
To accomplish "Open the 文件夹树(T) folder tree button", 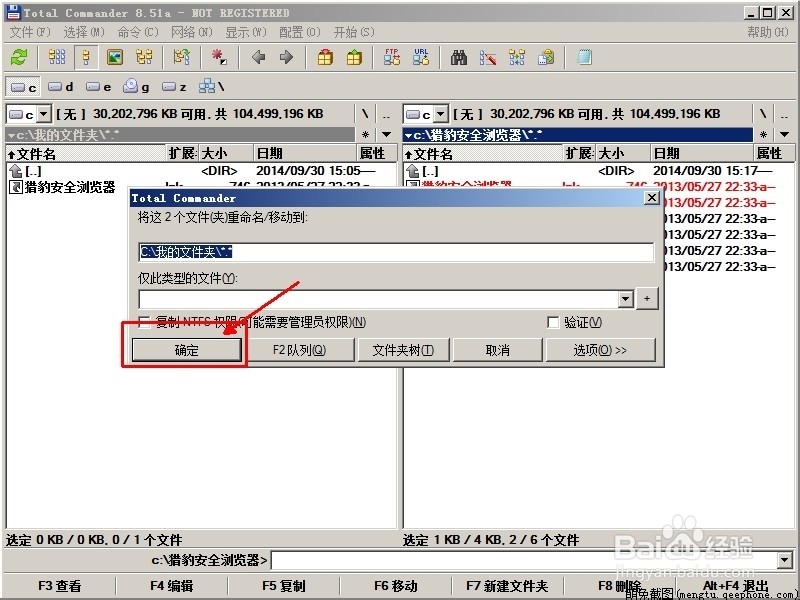I will [x=403, y=350].
